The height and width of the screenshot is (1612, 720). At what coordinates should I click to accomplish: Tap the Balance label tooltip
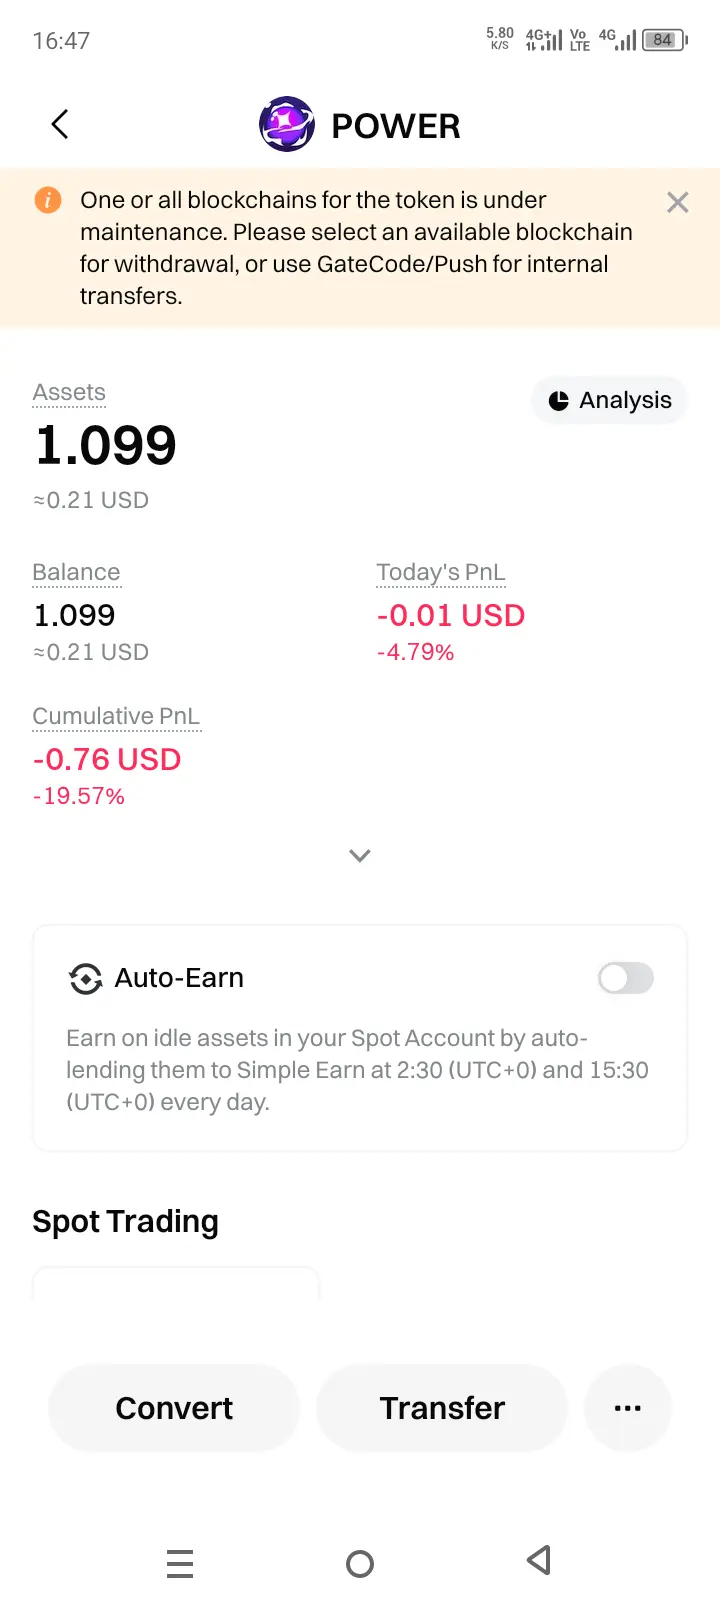click(76, 572)
